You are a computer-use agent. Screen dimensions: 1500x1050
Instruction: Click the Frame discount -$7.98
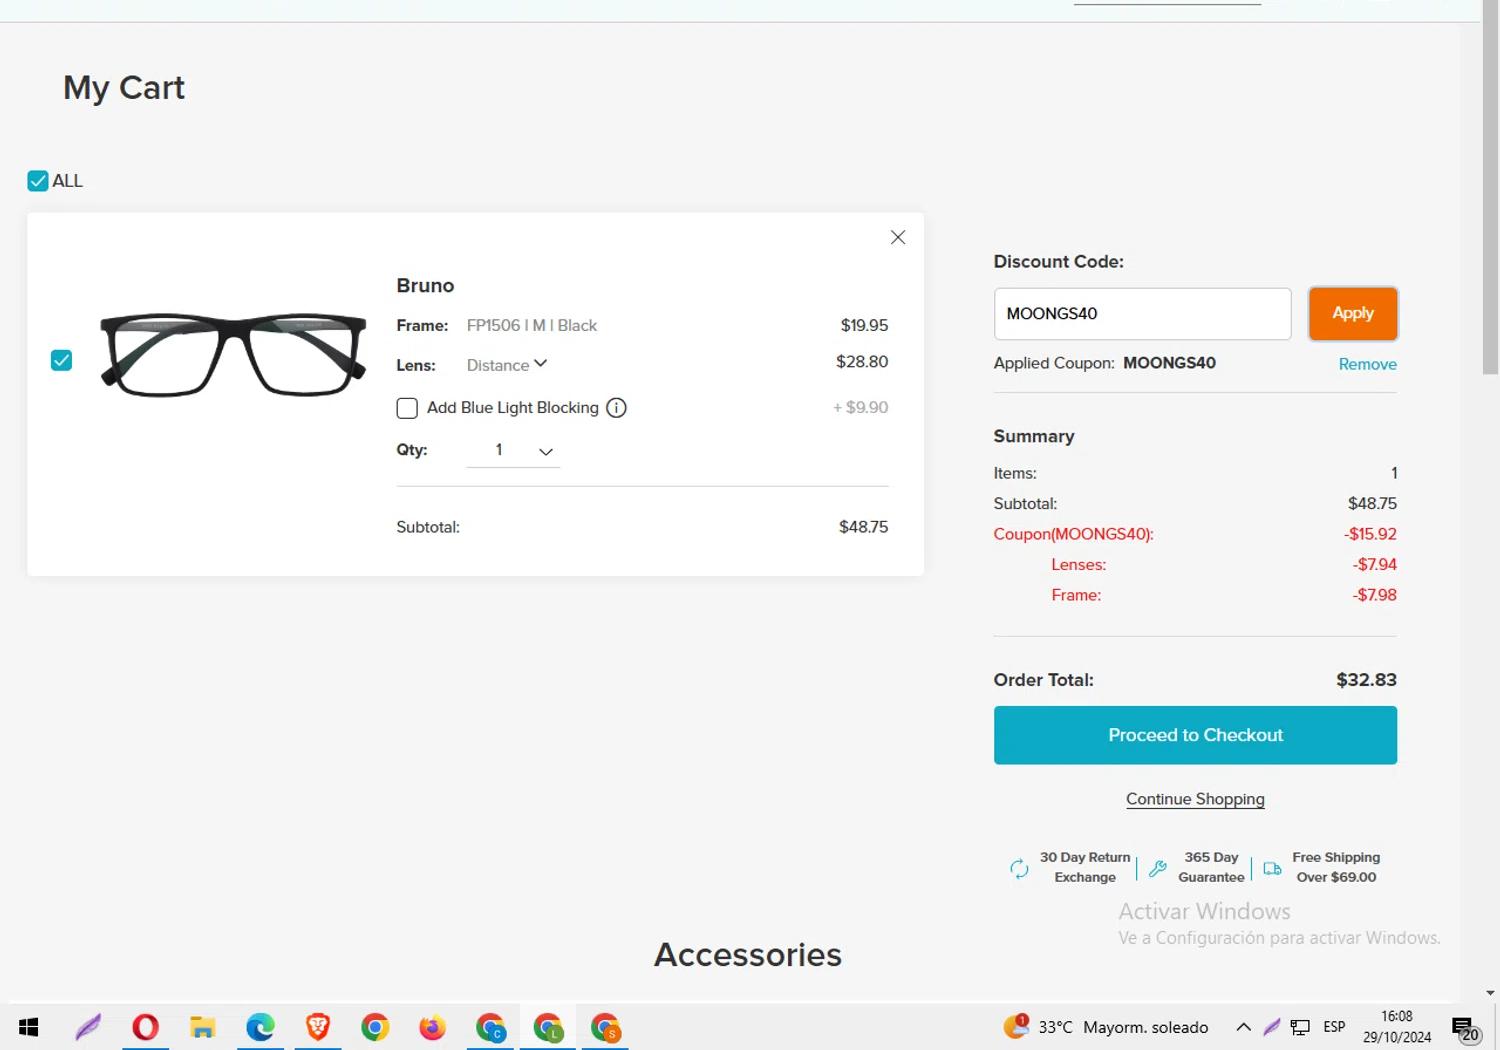tap(1375, 595)
